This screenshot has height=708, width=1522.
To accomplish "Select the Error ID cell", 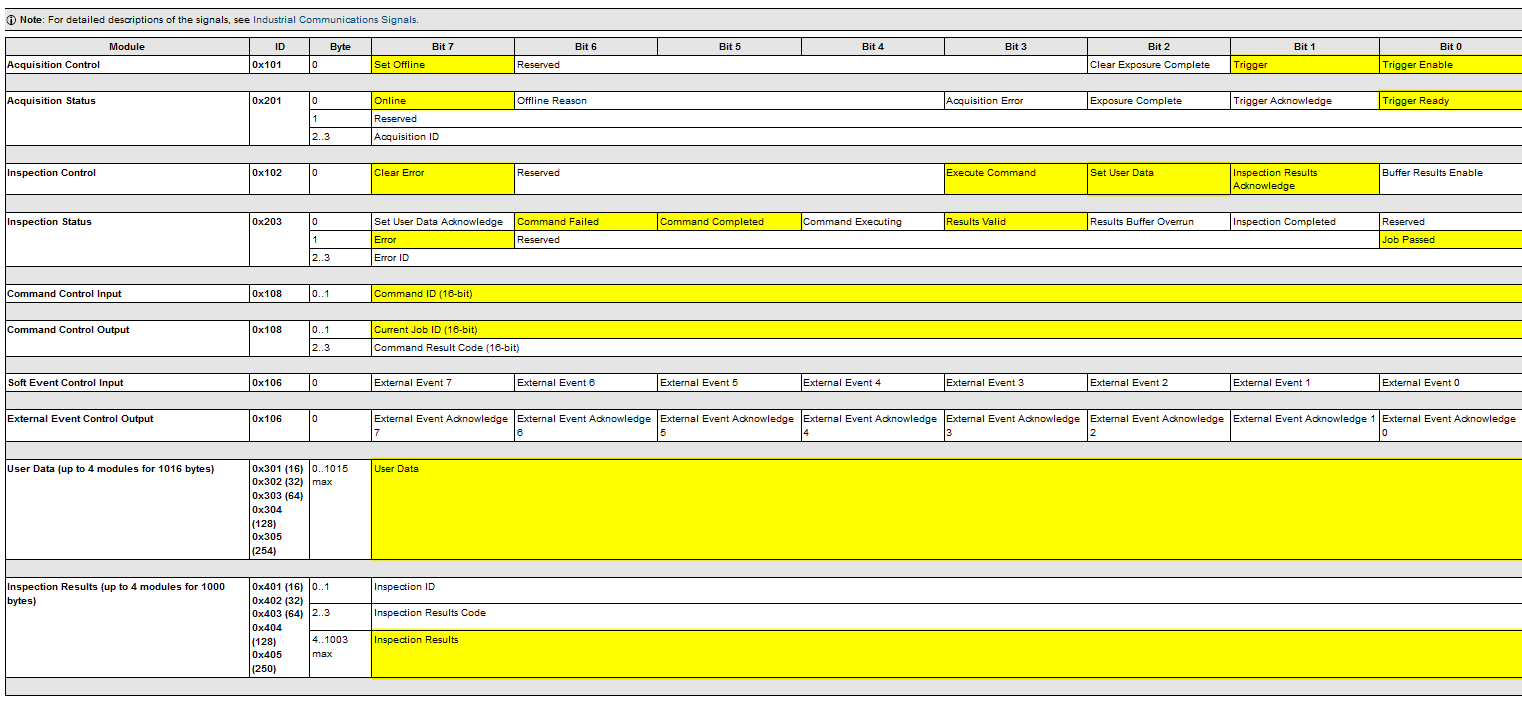I will (x=947, y=258).
